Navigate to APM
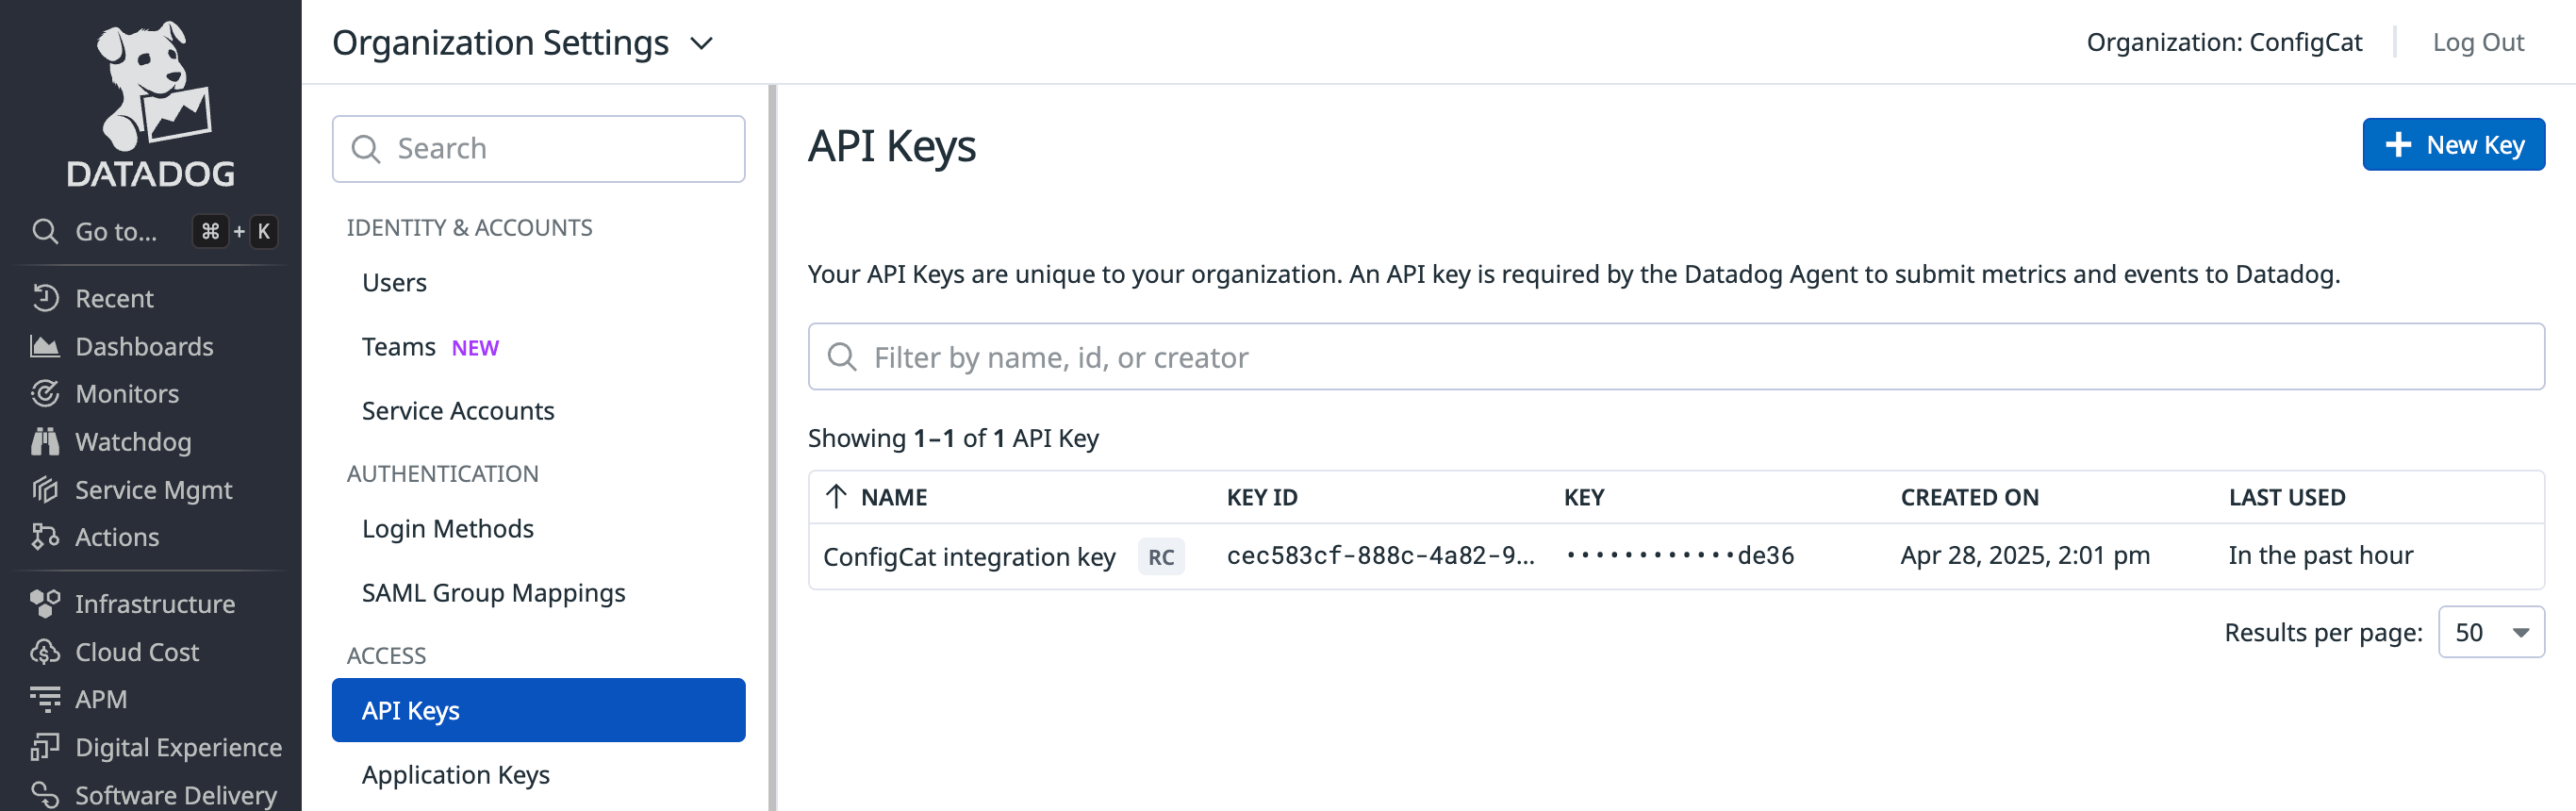This screenshot has height=811, width=2576. [100, 699]
